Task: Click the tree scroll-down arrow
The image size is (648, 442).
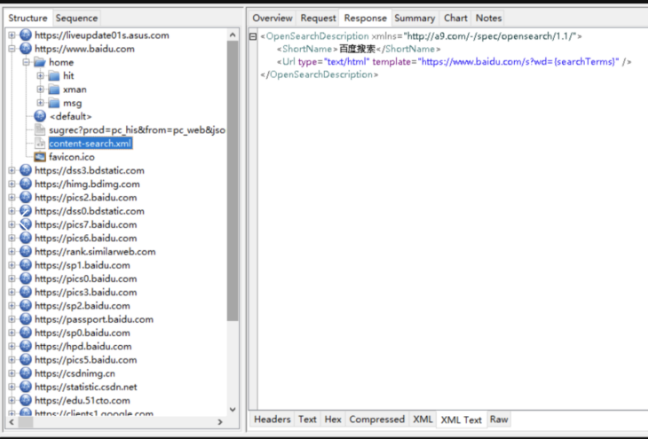Action: tap(233, 409)
